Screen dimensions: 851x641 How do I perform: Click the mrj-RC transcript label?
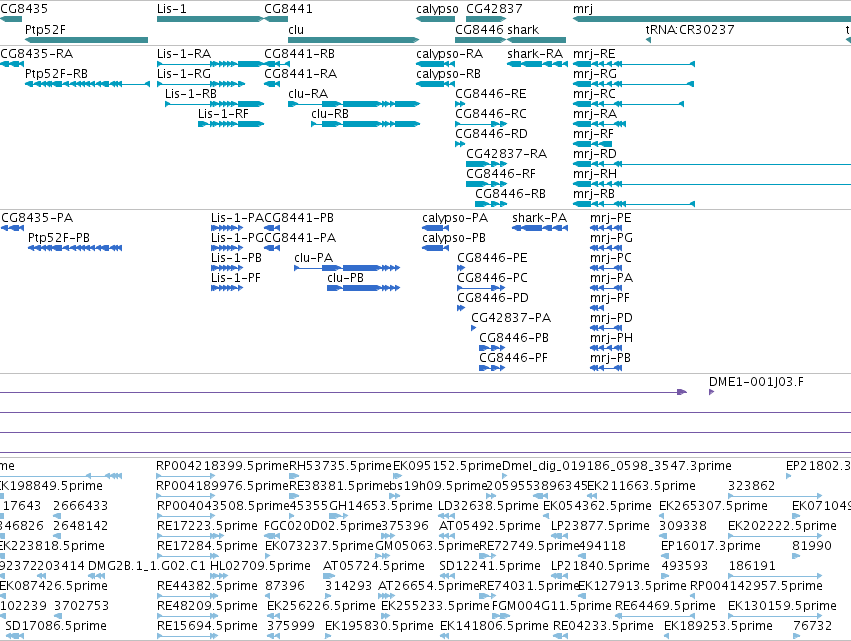pos(594,94)
